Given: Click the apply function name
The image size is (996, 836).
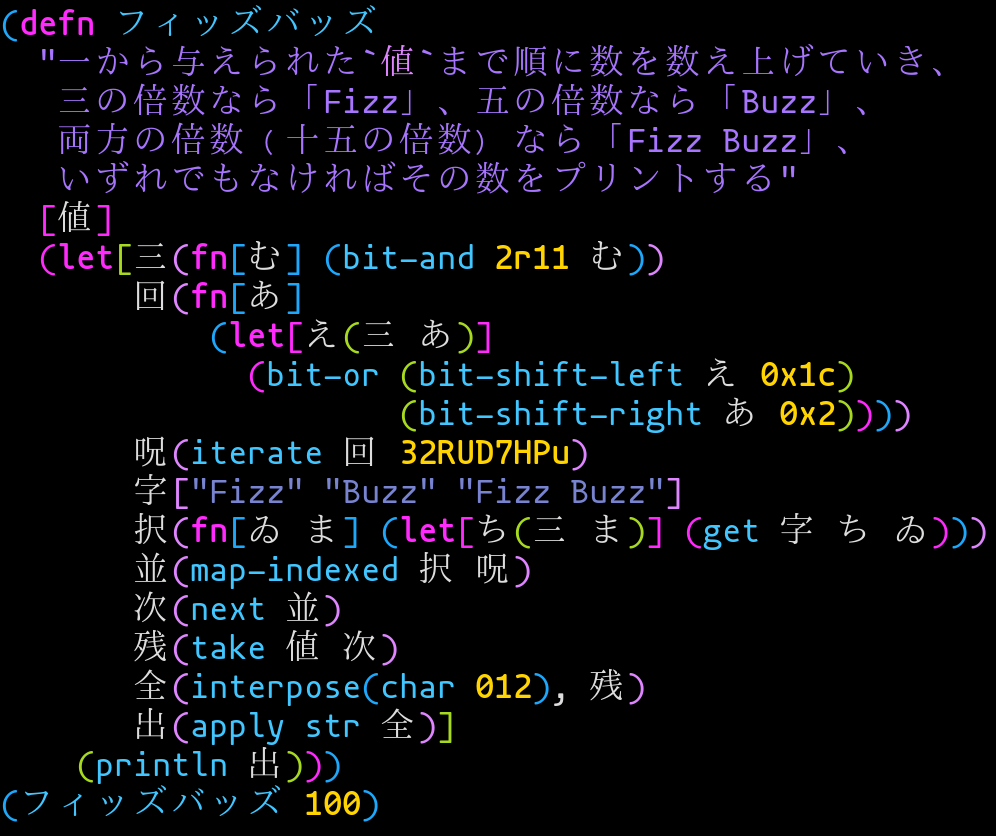Looking at the screenshot, I should click(x=238, y=727).
